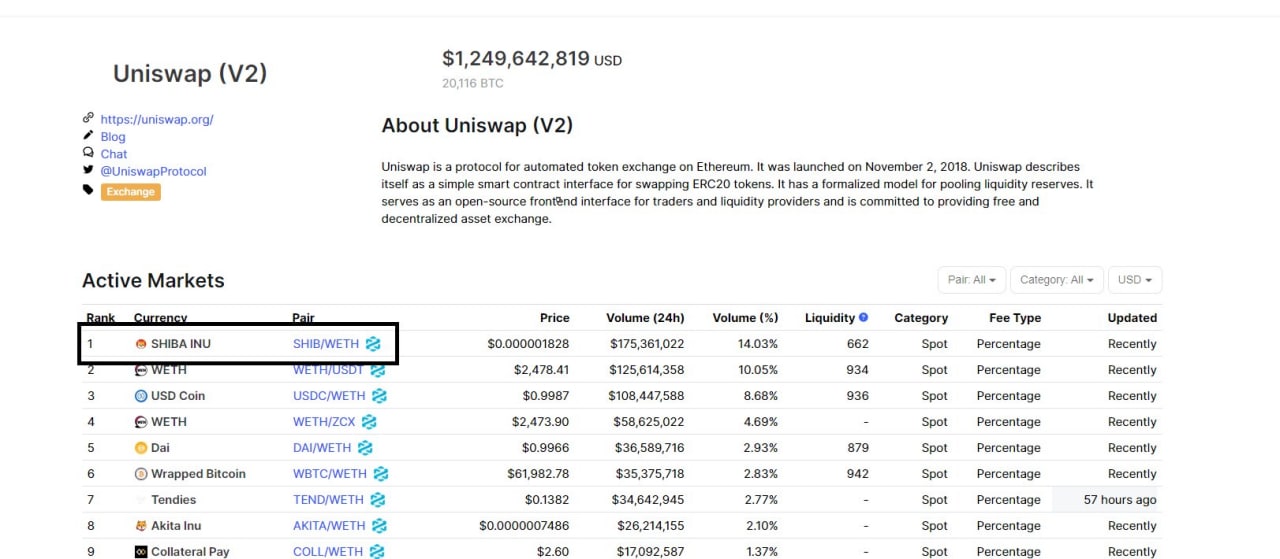Click the Collateral Pay coin icon

[141, 552]
